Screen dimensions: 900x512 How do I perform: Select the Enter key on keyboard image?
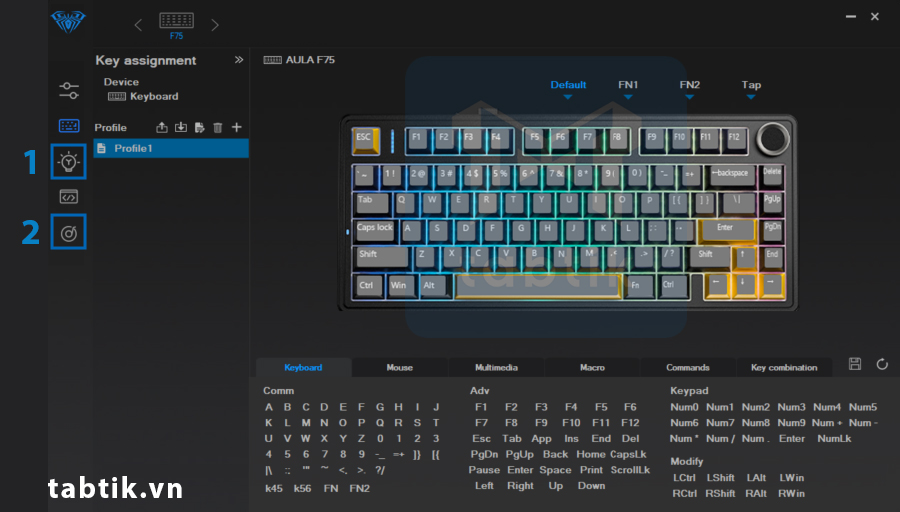[726, 231]
